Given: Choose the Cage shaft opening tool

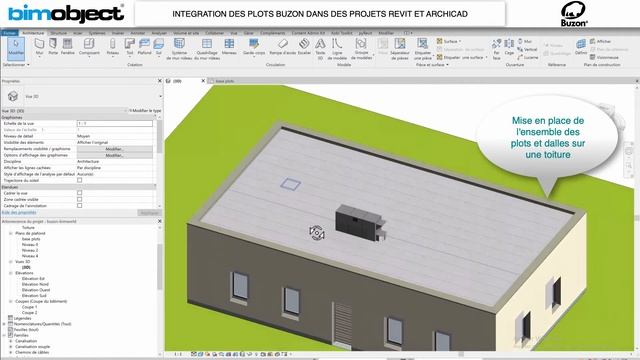Looking at the screenshot, I should pyautogui.click(x=509, y=47).
